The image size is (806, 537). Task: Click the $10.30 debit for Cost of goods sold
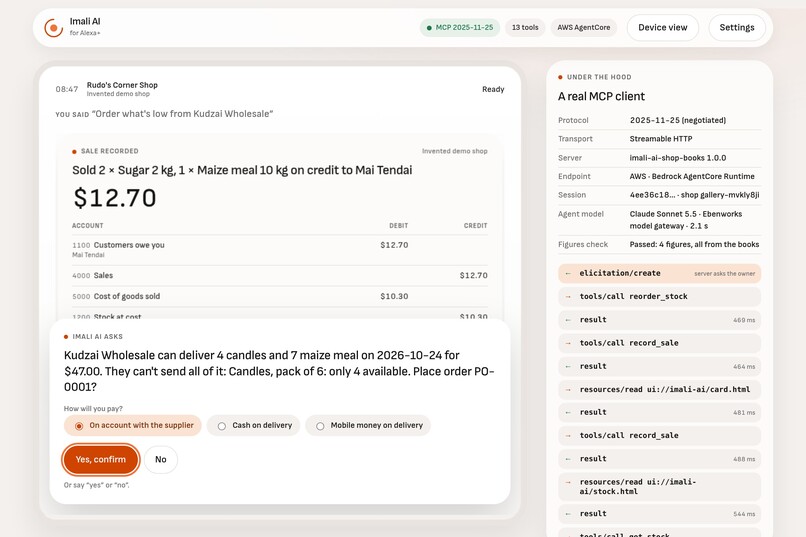tap(394, 297)
